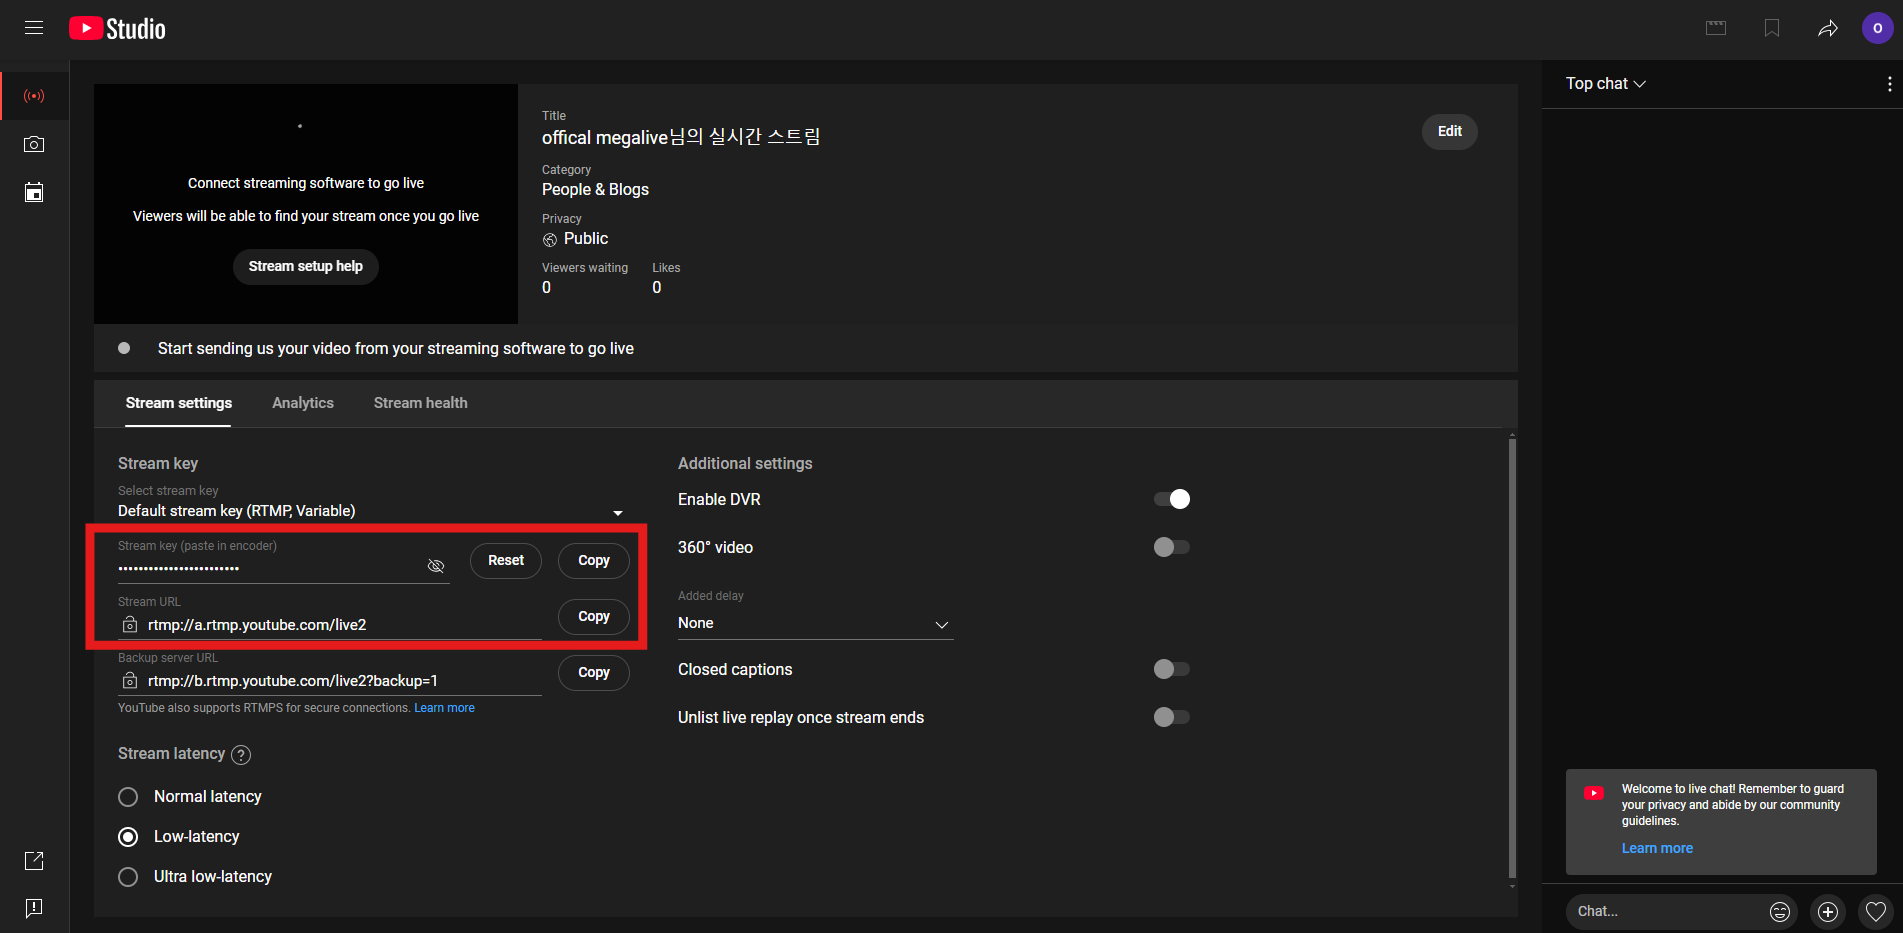The width and height of the screenshot is (1903, 933).
Task: Click the plus icon in chat bar
Action: pos(1828,911)
